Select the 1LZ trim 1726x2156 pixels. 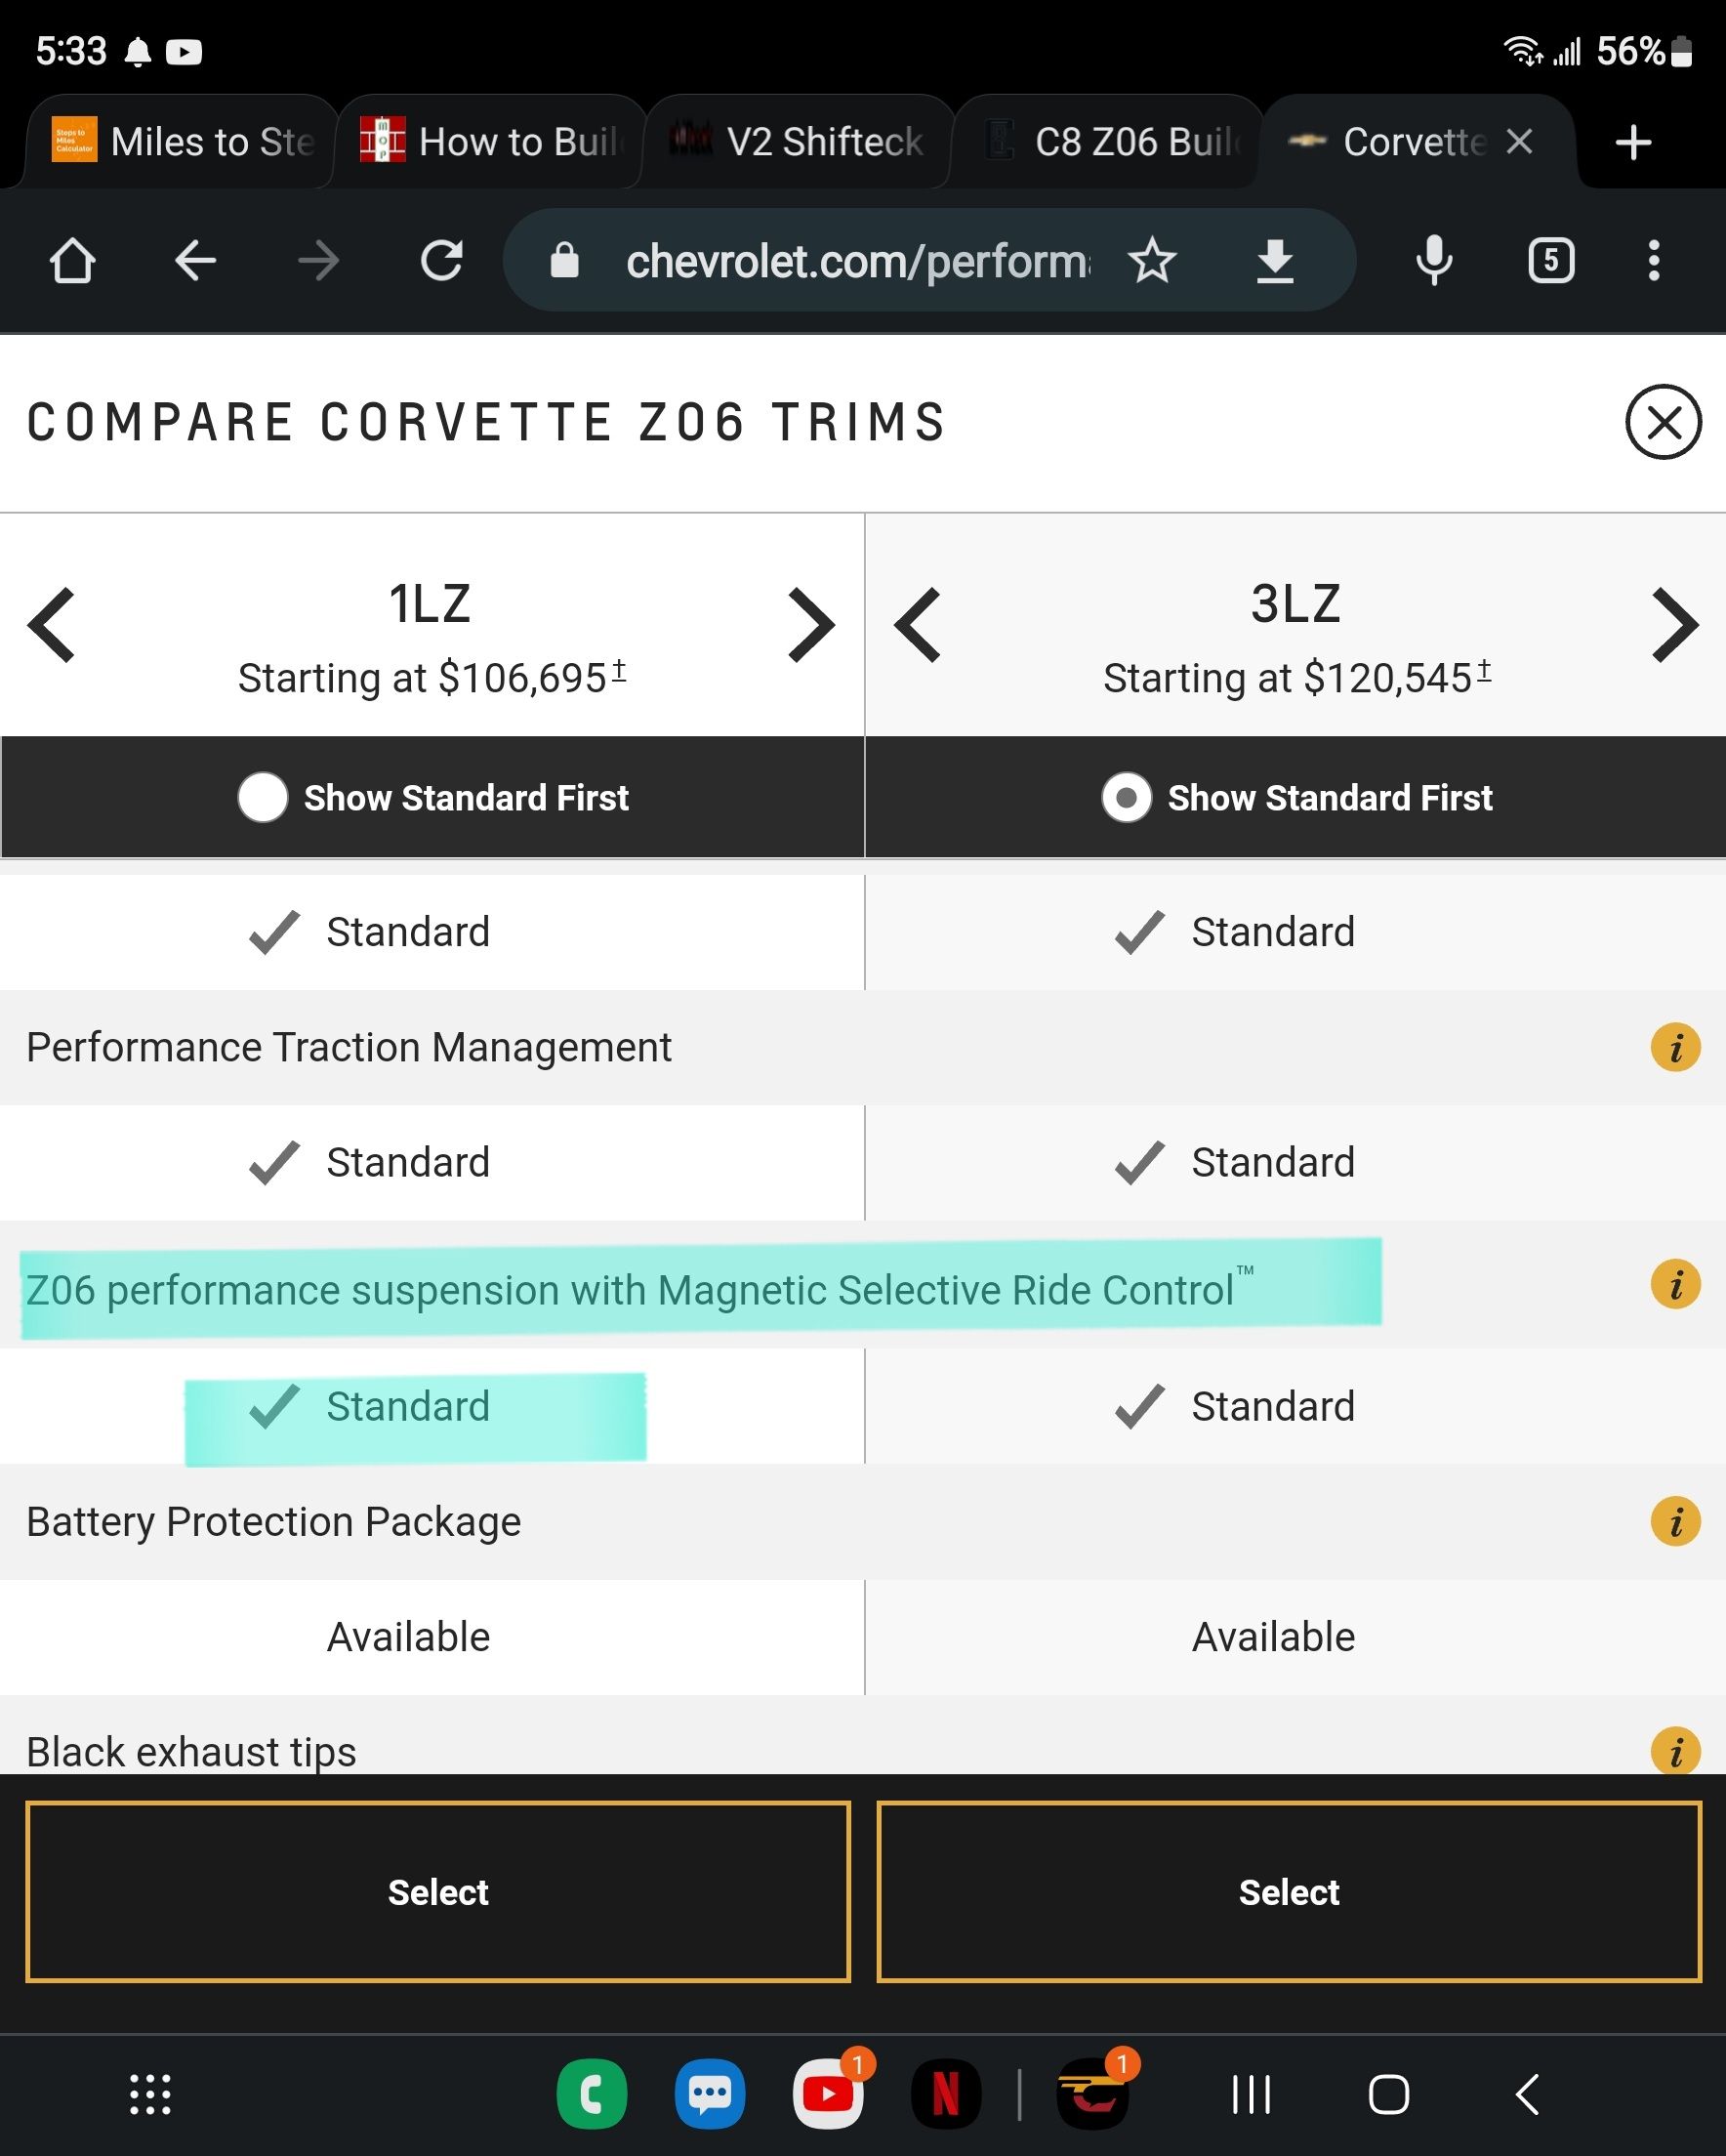pyautogui.click(x=438, y=1892)
